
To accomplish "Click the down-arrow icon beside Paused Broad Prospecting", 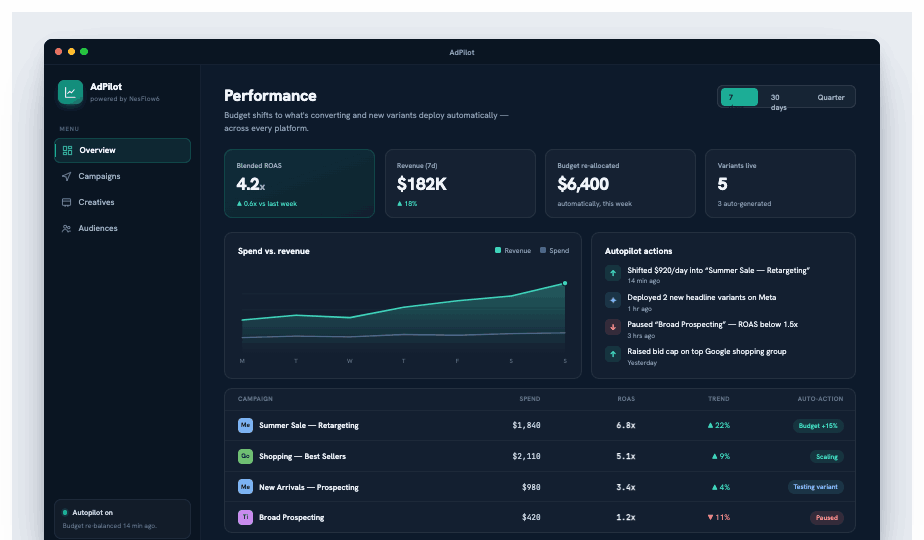I will click(x=613, y=327).
